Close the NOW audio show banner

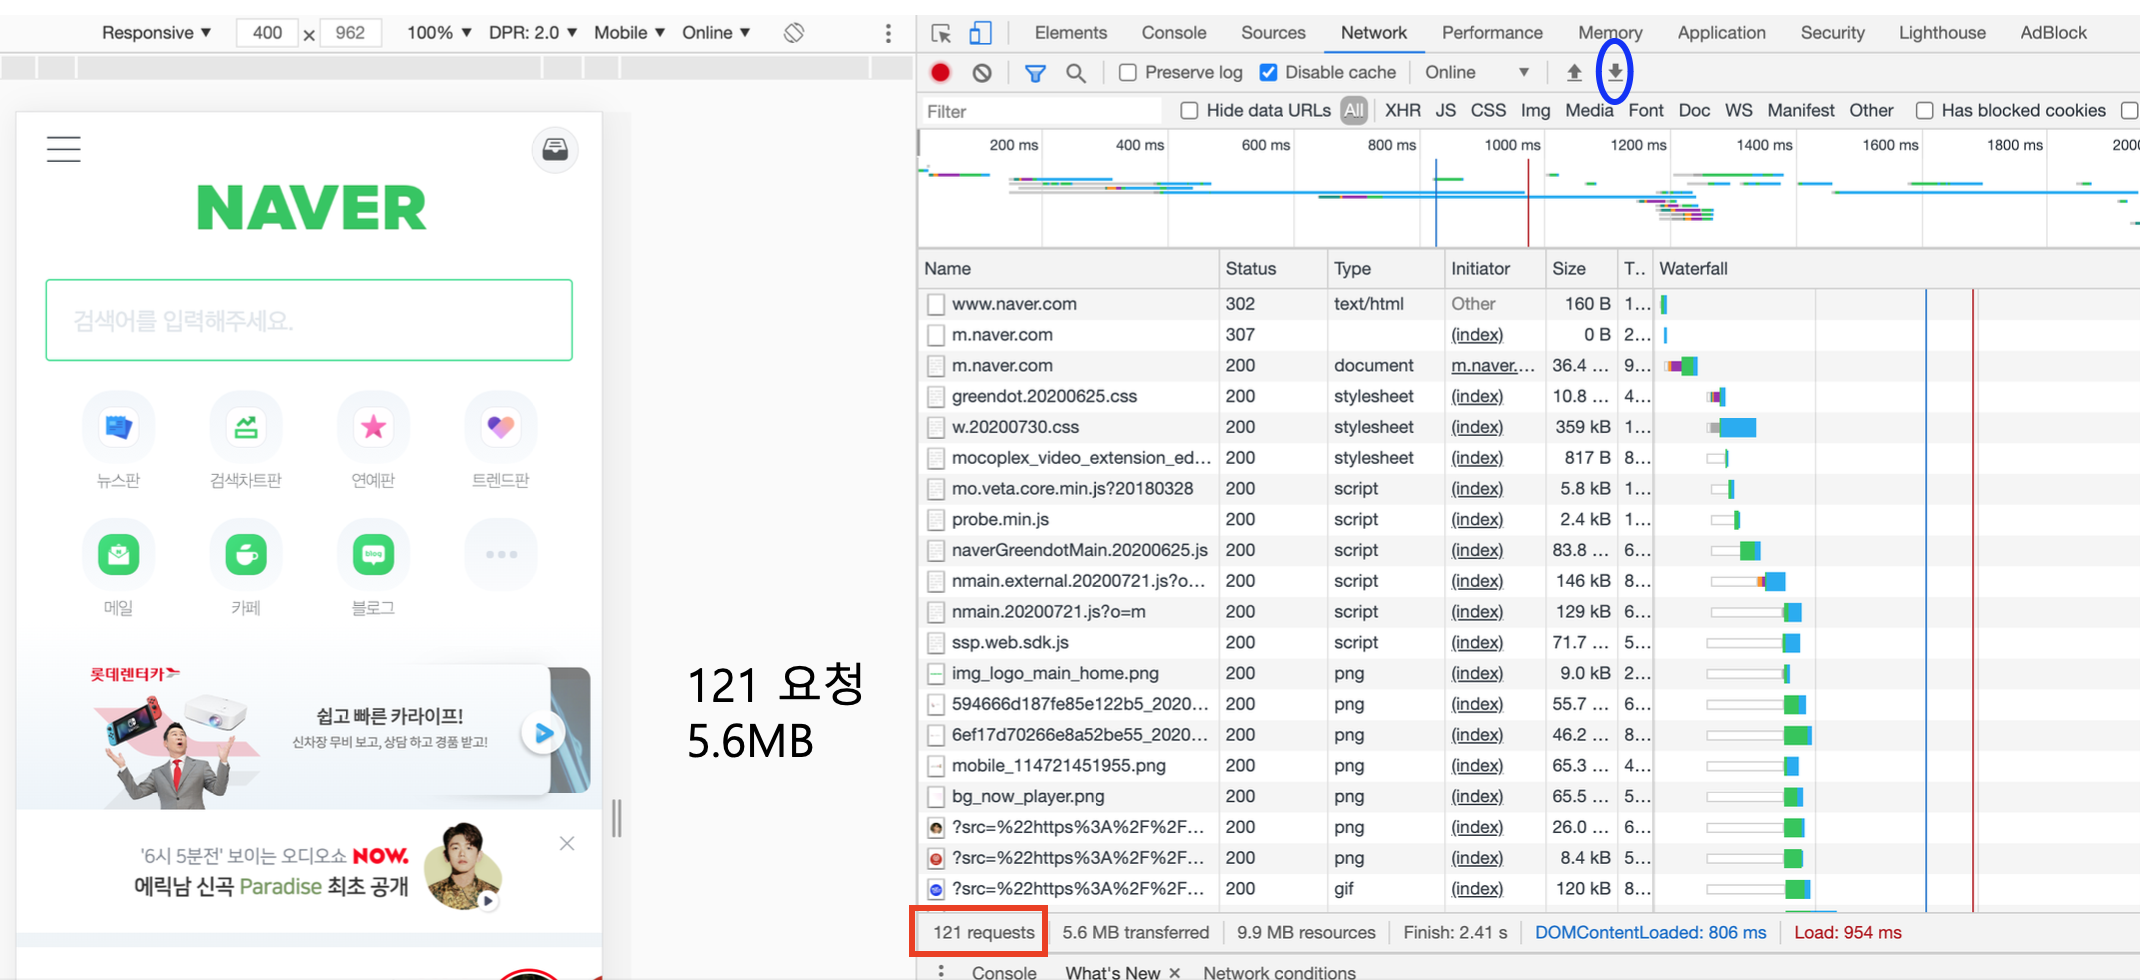point(567,843)
